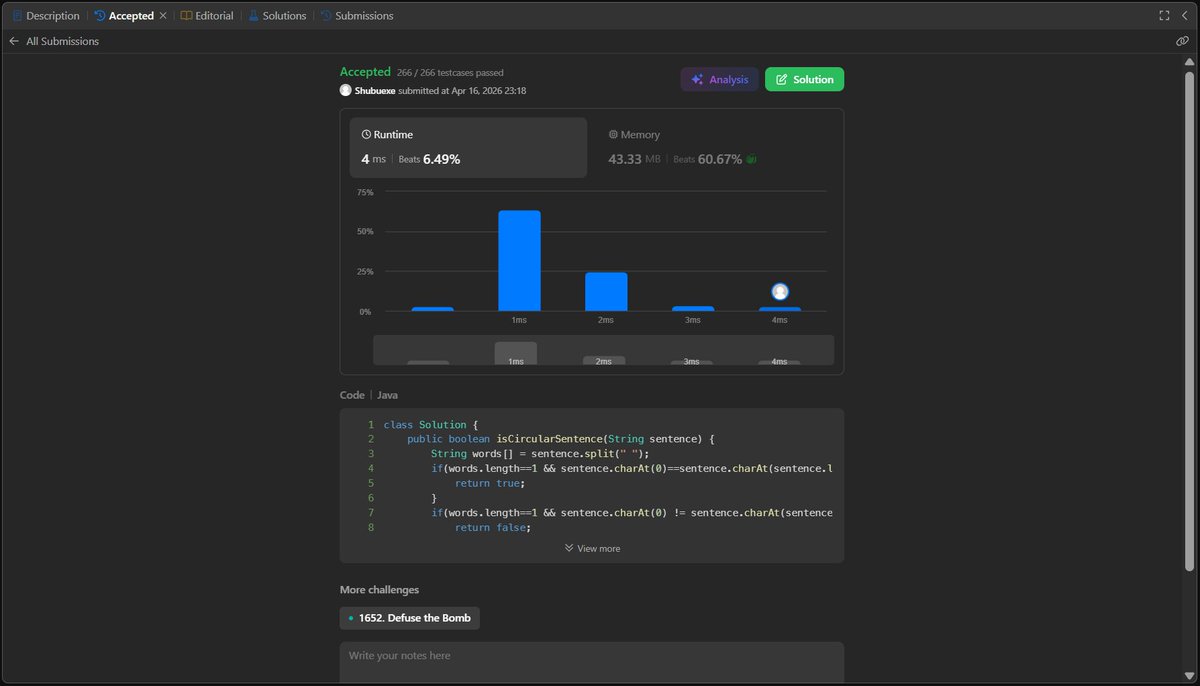Click the 4ms section of range slider

779,361
